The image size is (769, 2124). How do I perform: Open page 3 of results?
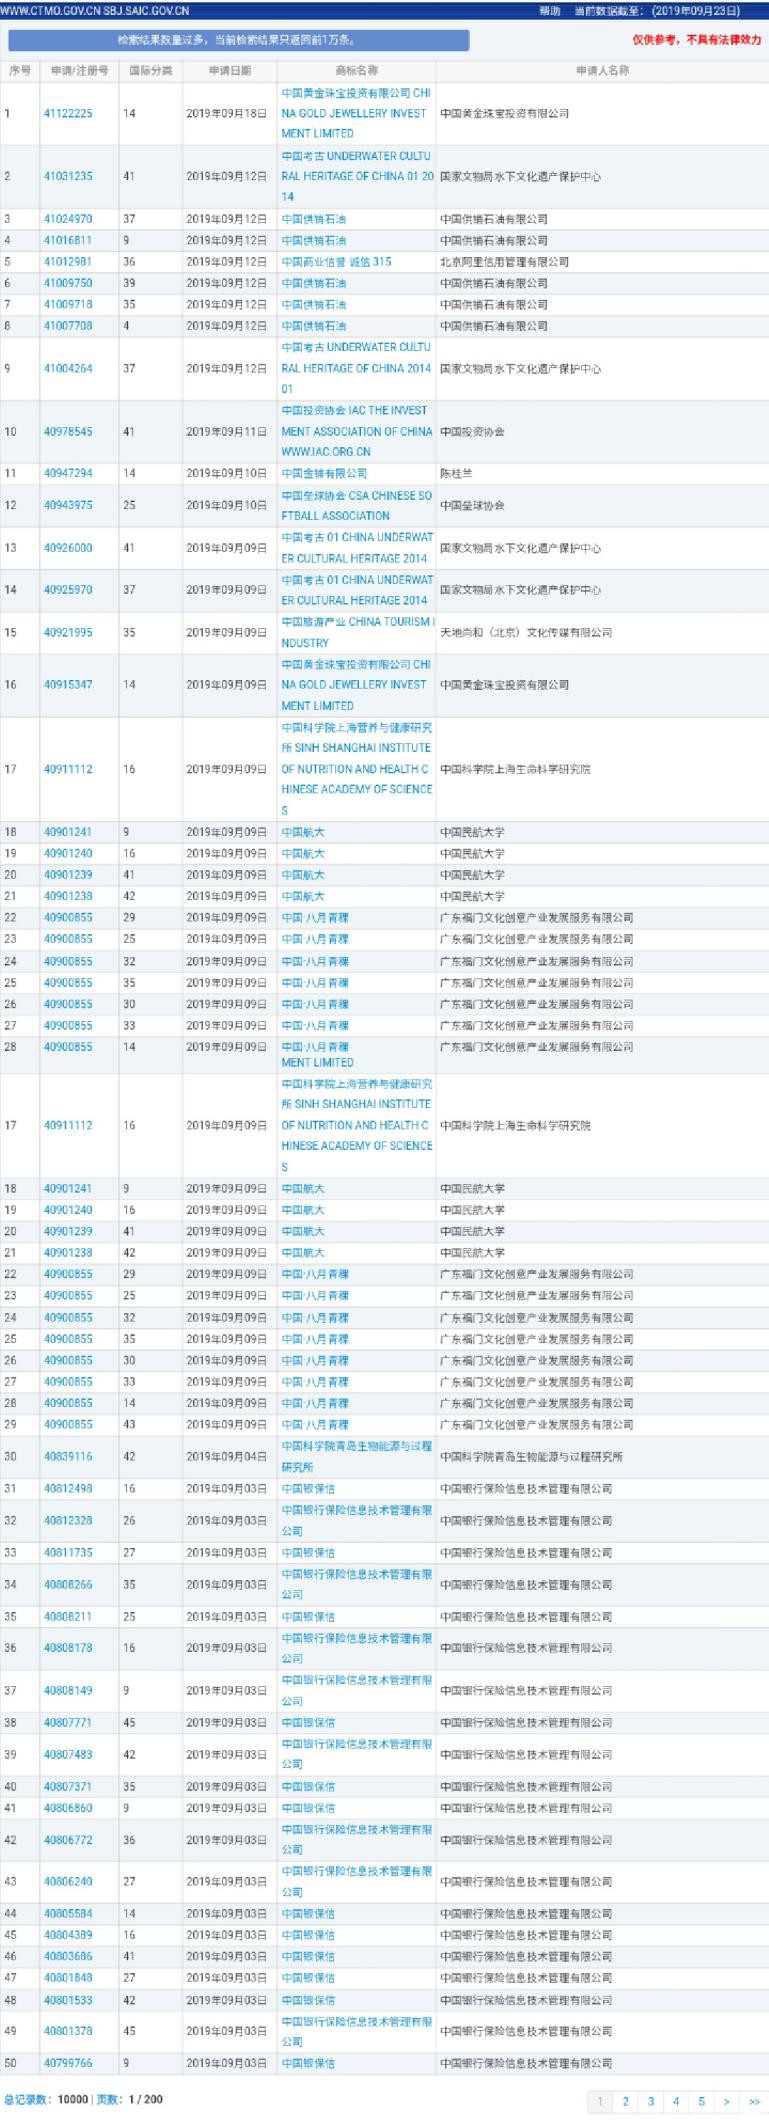[651, 2101]
